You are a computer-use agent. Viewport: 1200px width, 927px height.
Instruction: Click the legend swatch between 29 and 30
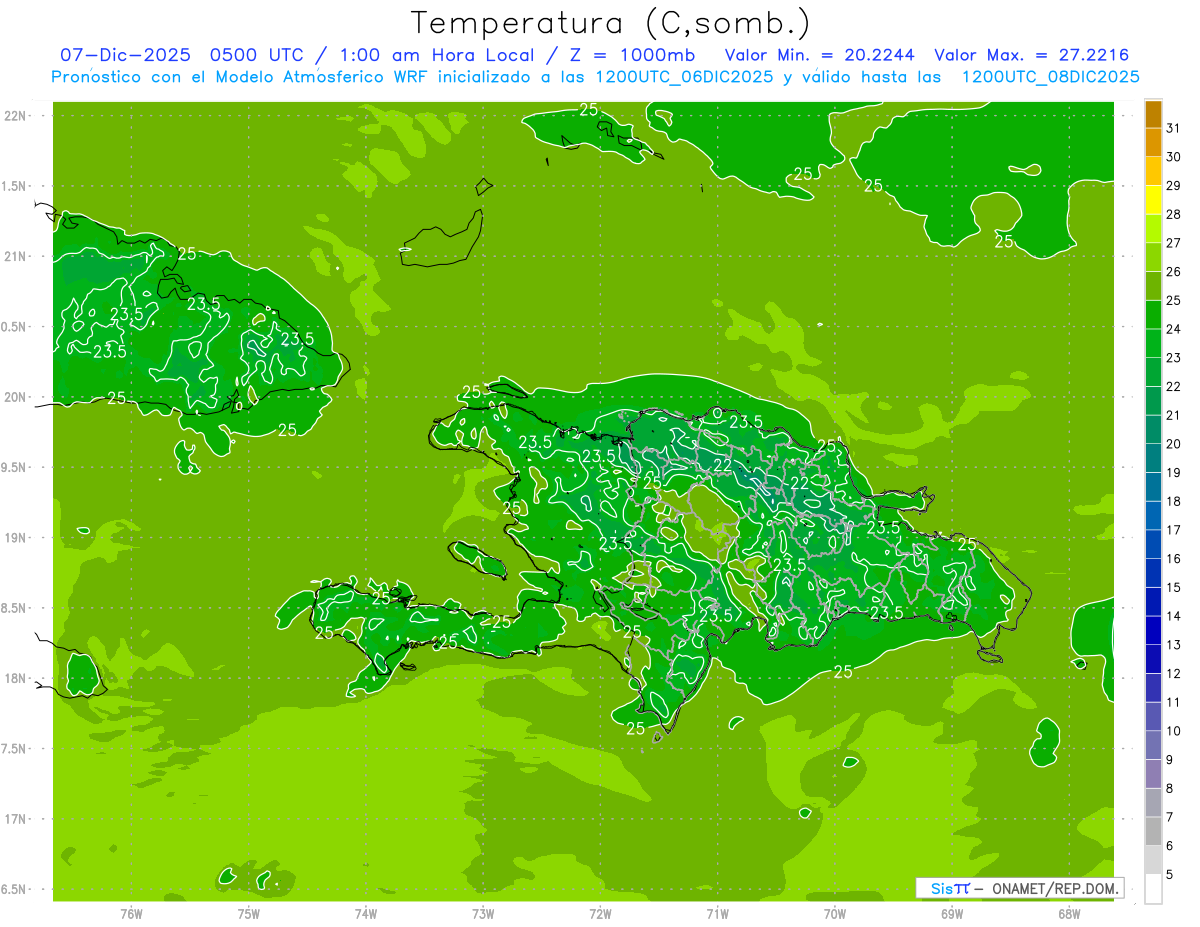click(1153, 172)
